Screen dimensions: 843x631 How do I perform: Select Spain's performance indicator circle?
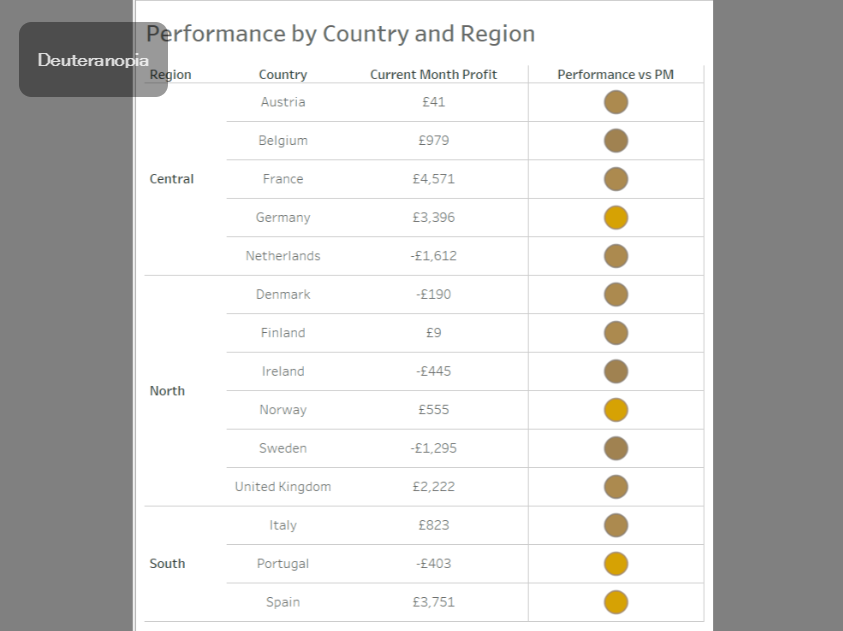coord(616,602)
